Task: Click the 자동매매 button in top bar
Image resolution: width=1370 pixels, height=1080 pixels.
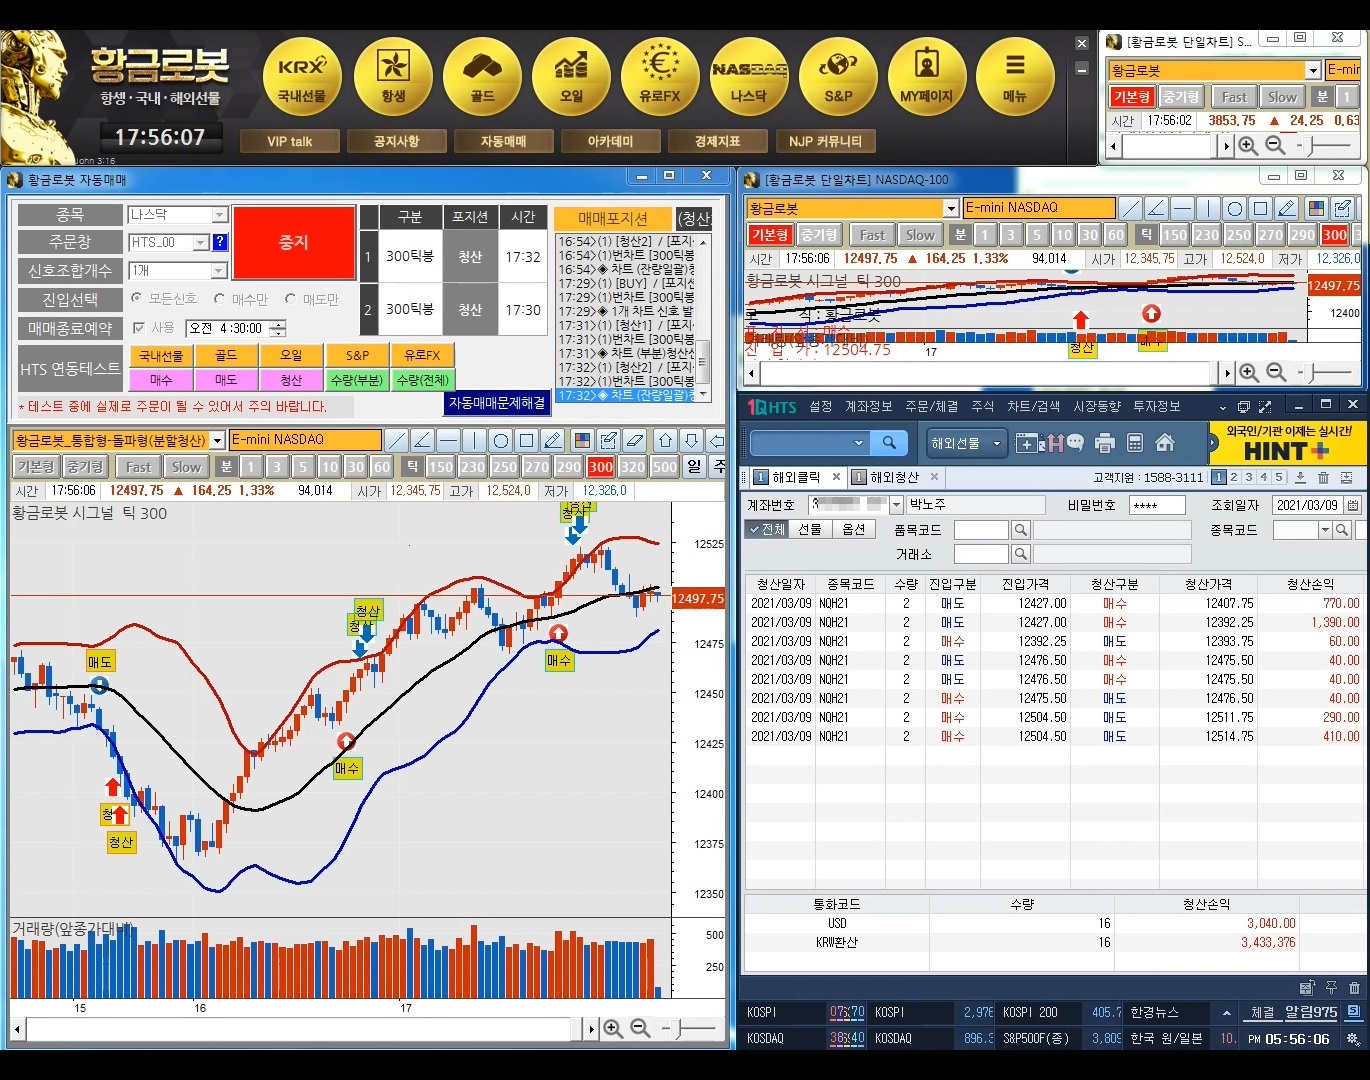Action: [503, 141]
